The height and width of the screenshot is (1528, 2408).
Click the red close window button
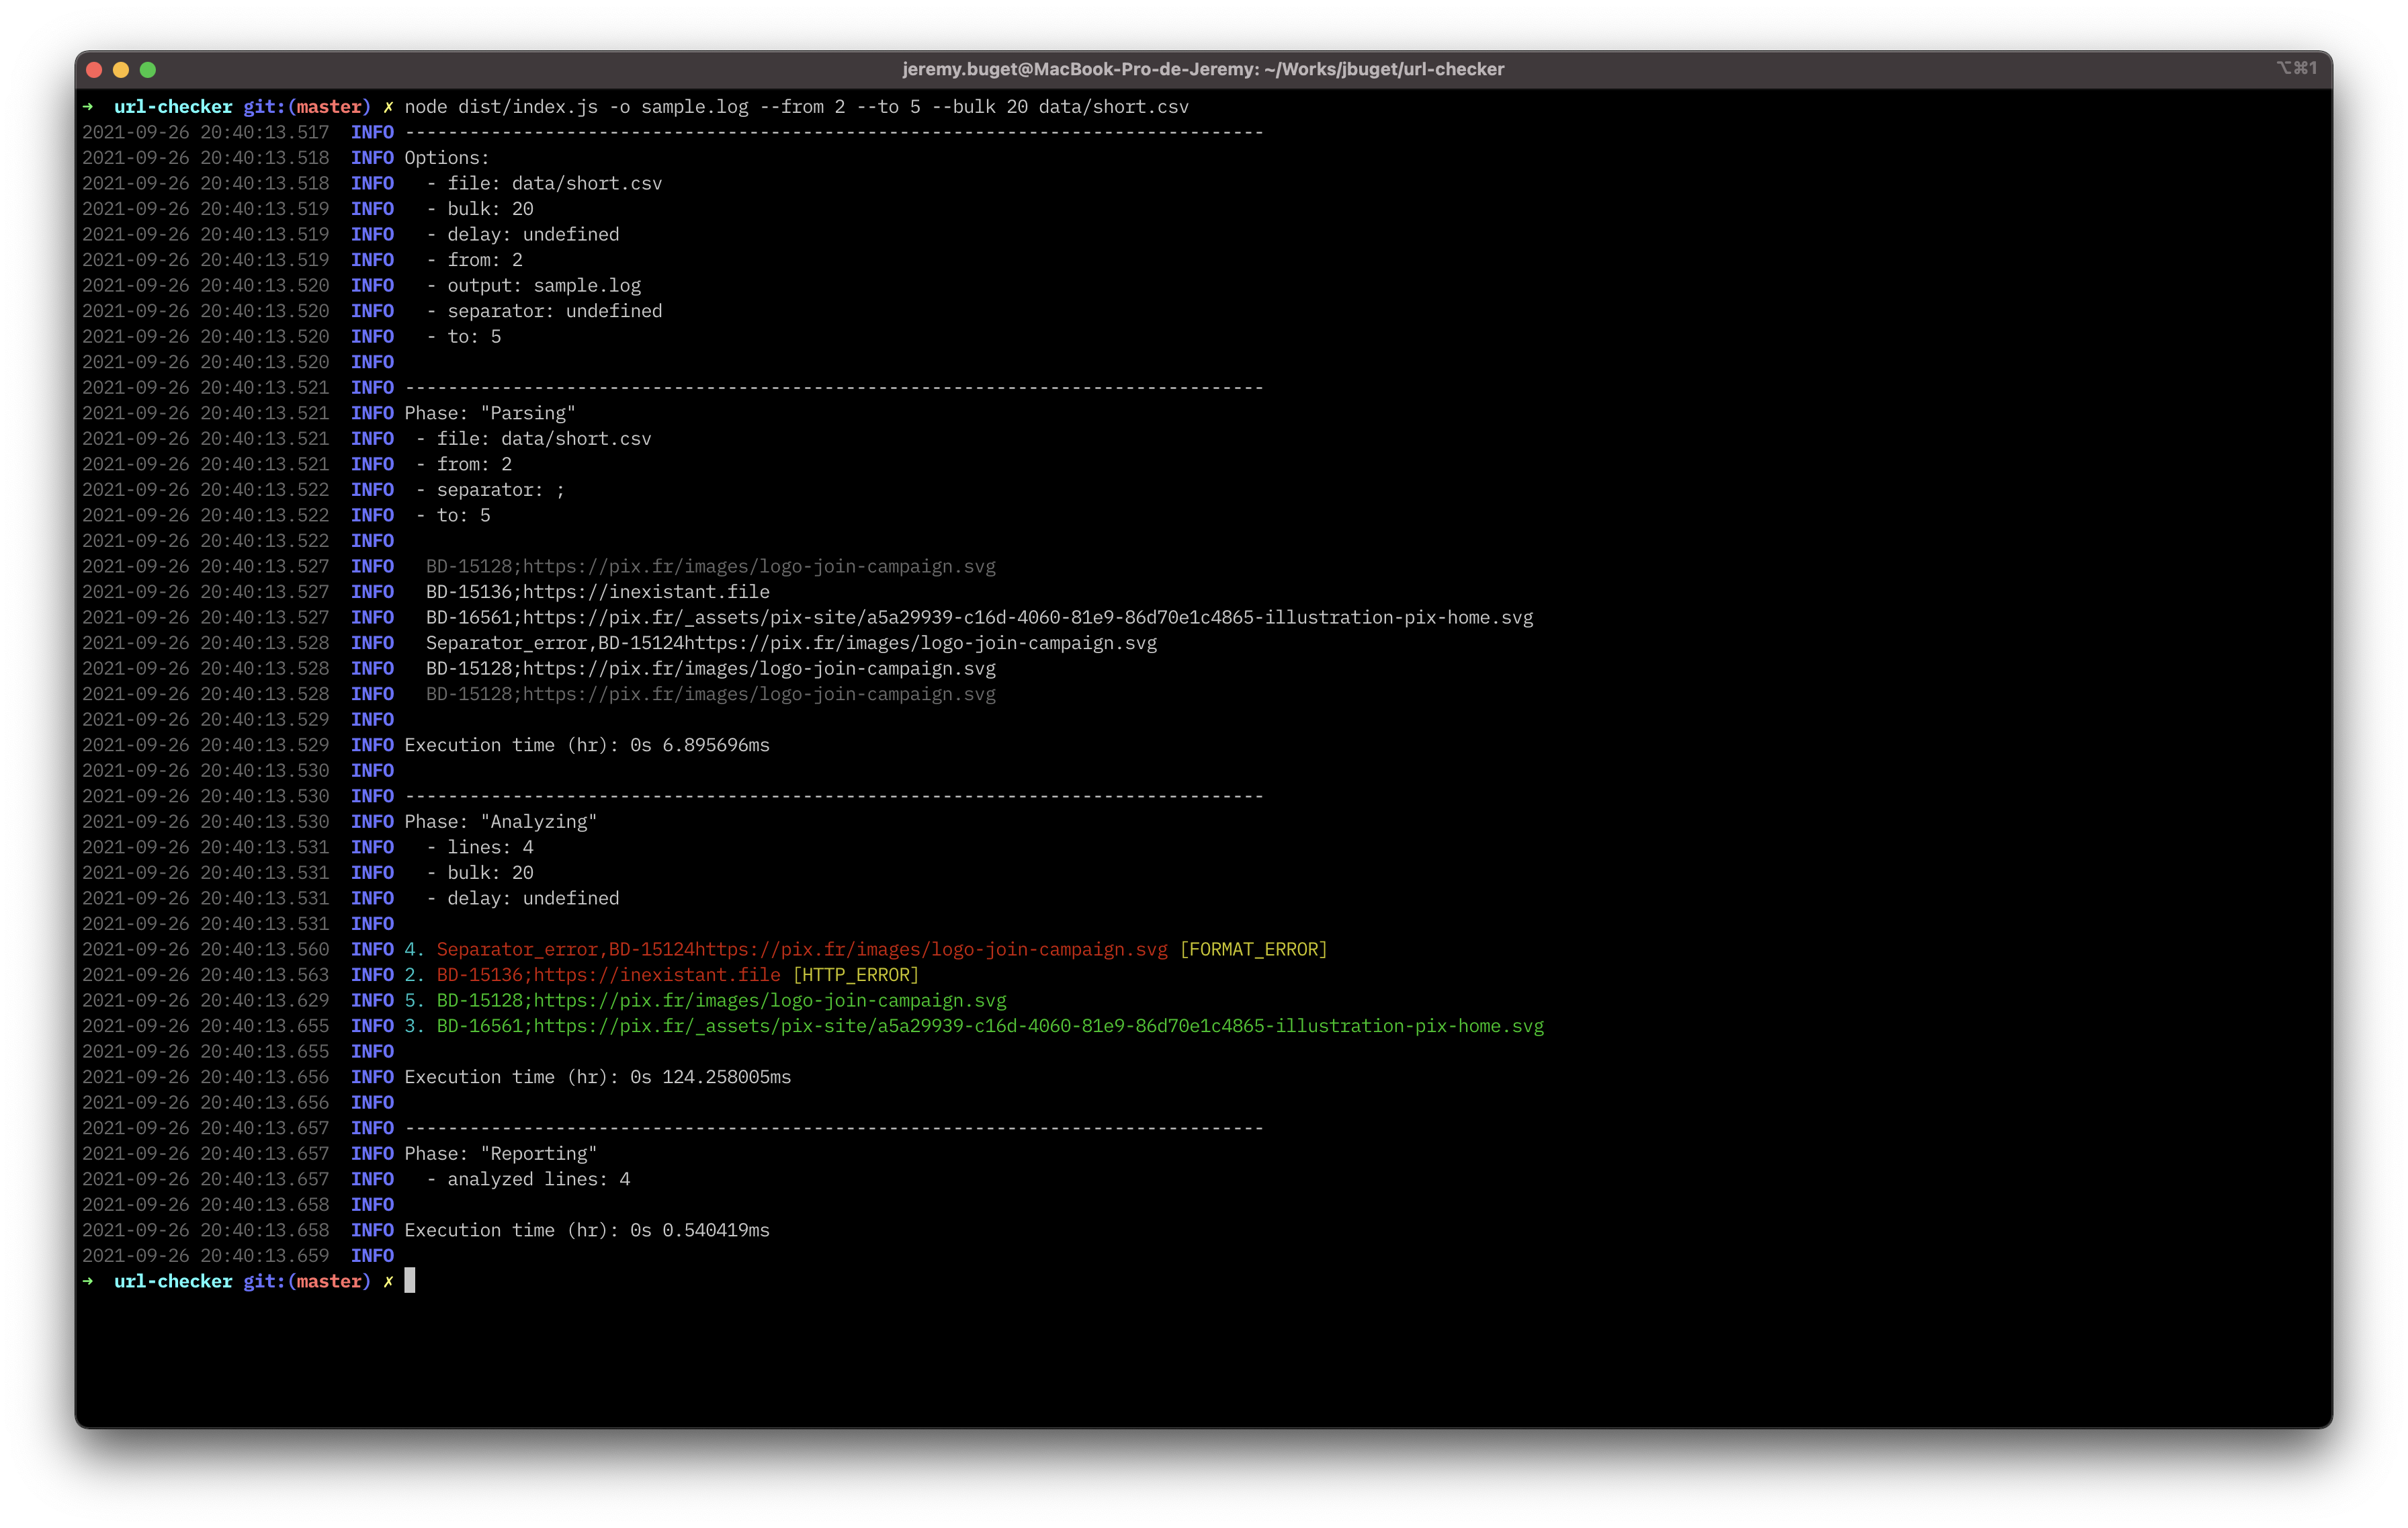95,69
